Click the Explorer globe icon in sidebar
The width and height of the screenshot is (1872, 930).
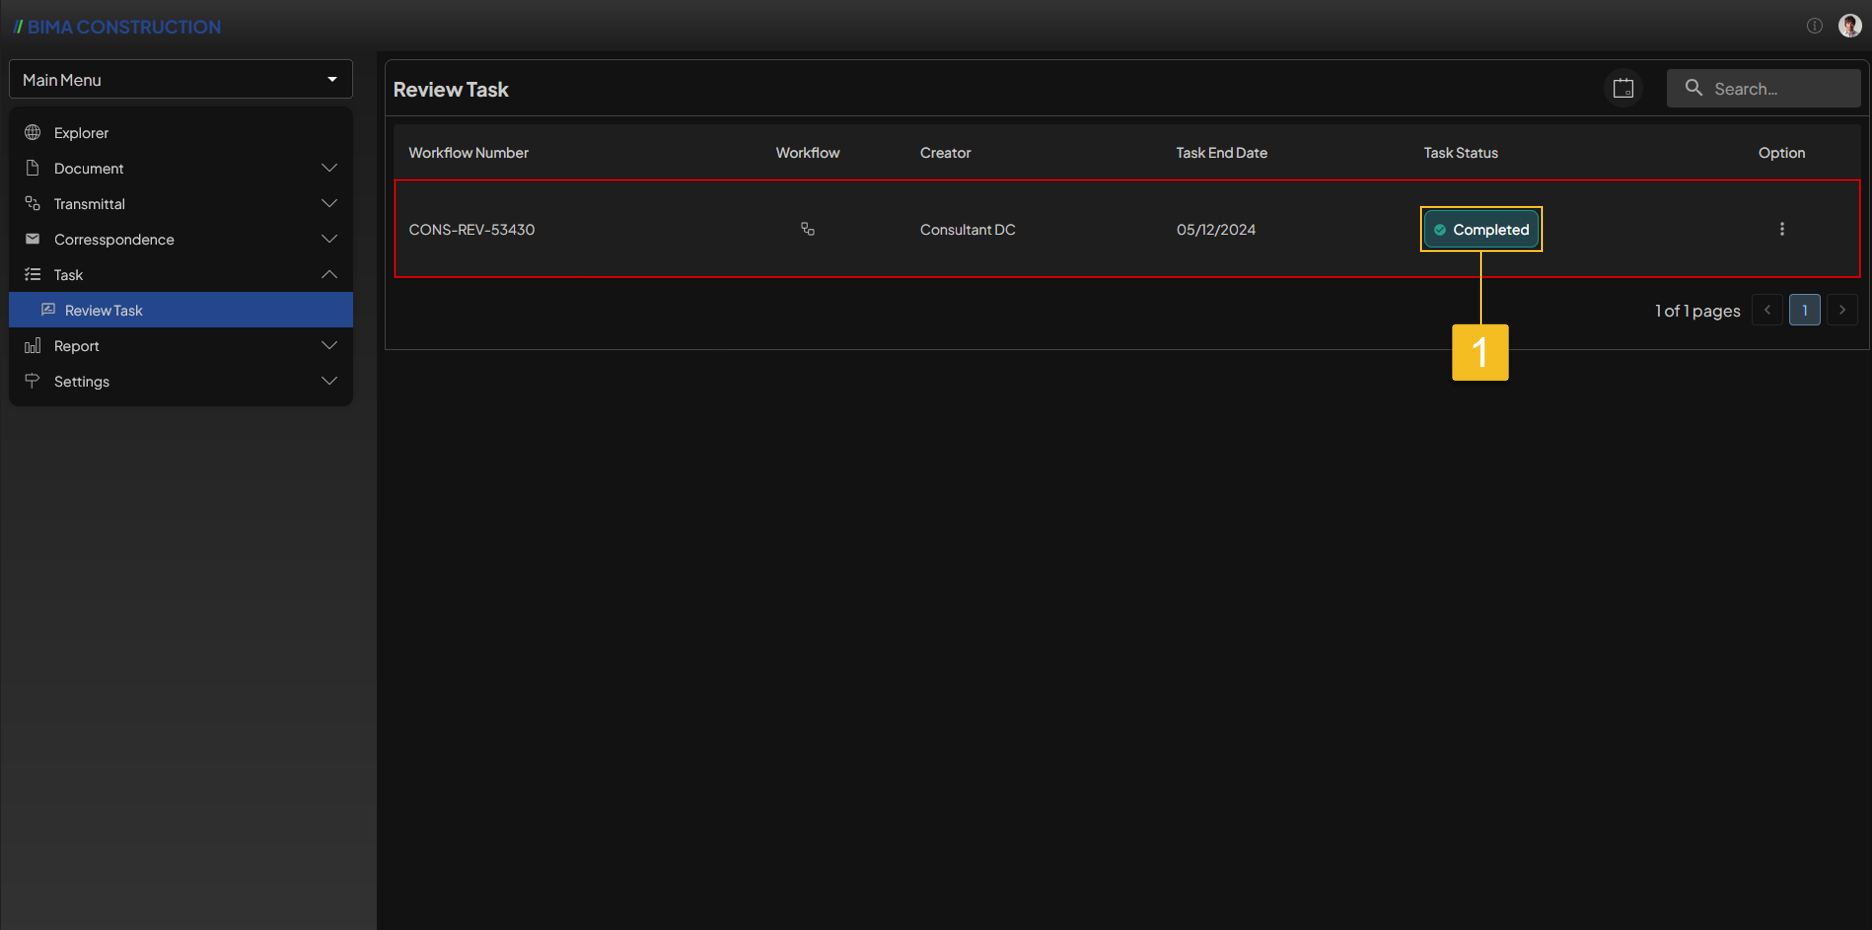(x=33, y=133)
